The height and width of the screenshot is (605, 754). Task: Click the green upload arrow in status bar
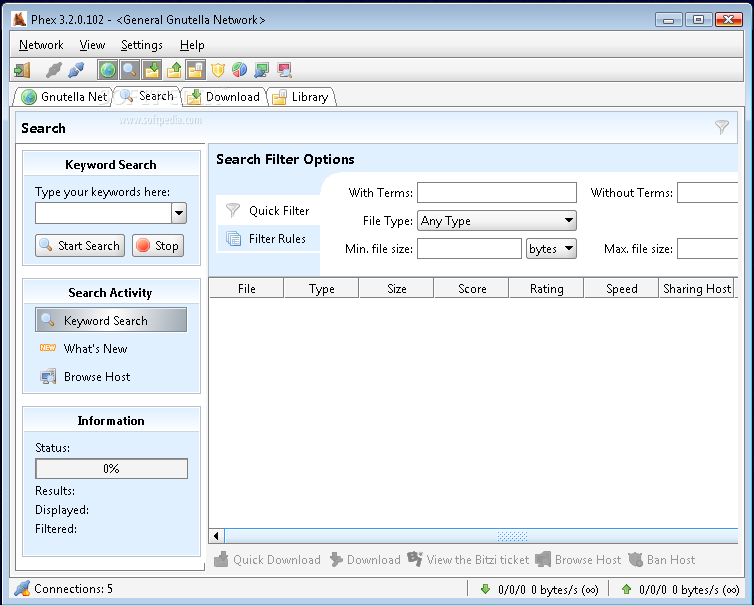(x=626, y=589)
